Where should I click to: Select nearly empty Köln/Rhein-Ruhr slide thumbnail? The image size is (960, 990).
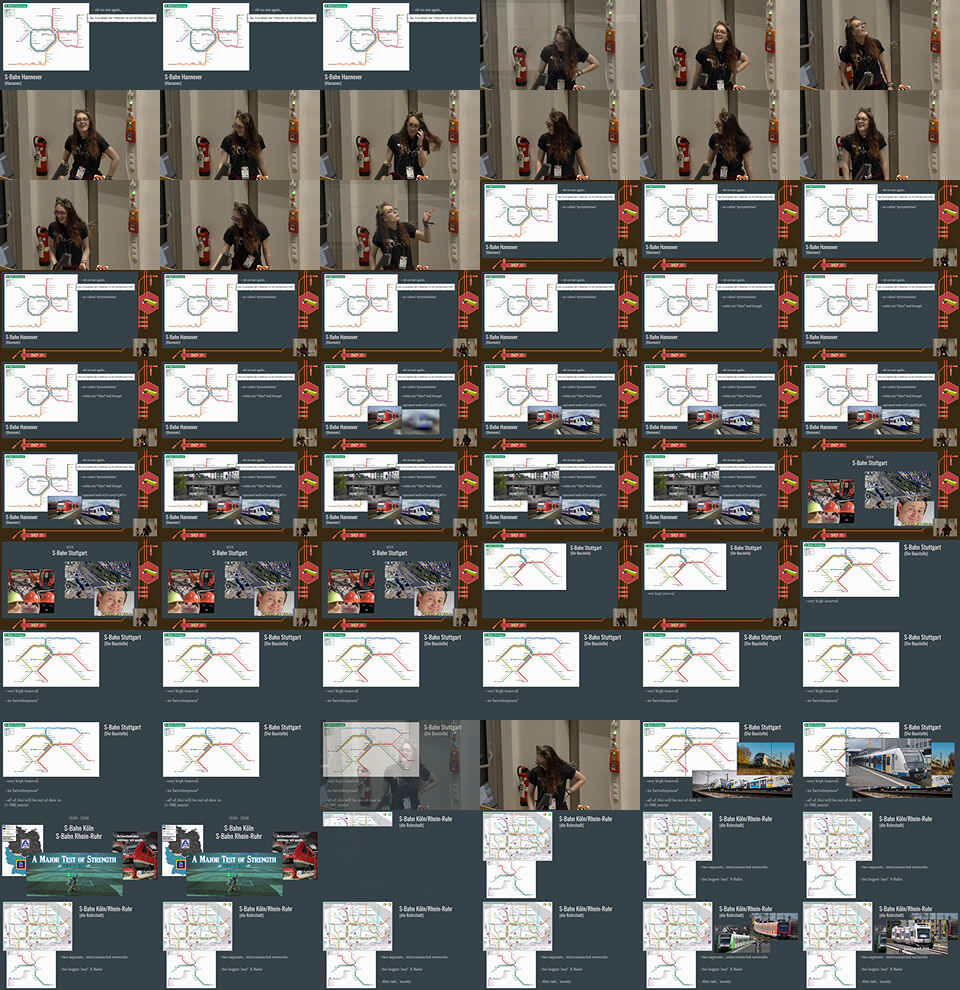coord(400,855)
